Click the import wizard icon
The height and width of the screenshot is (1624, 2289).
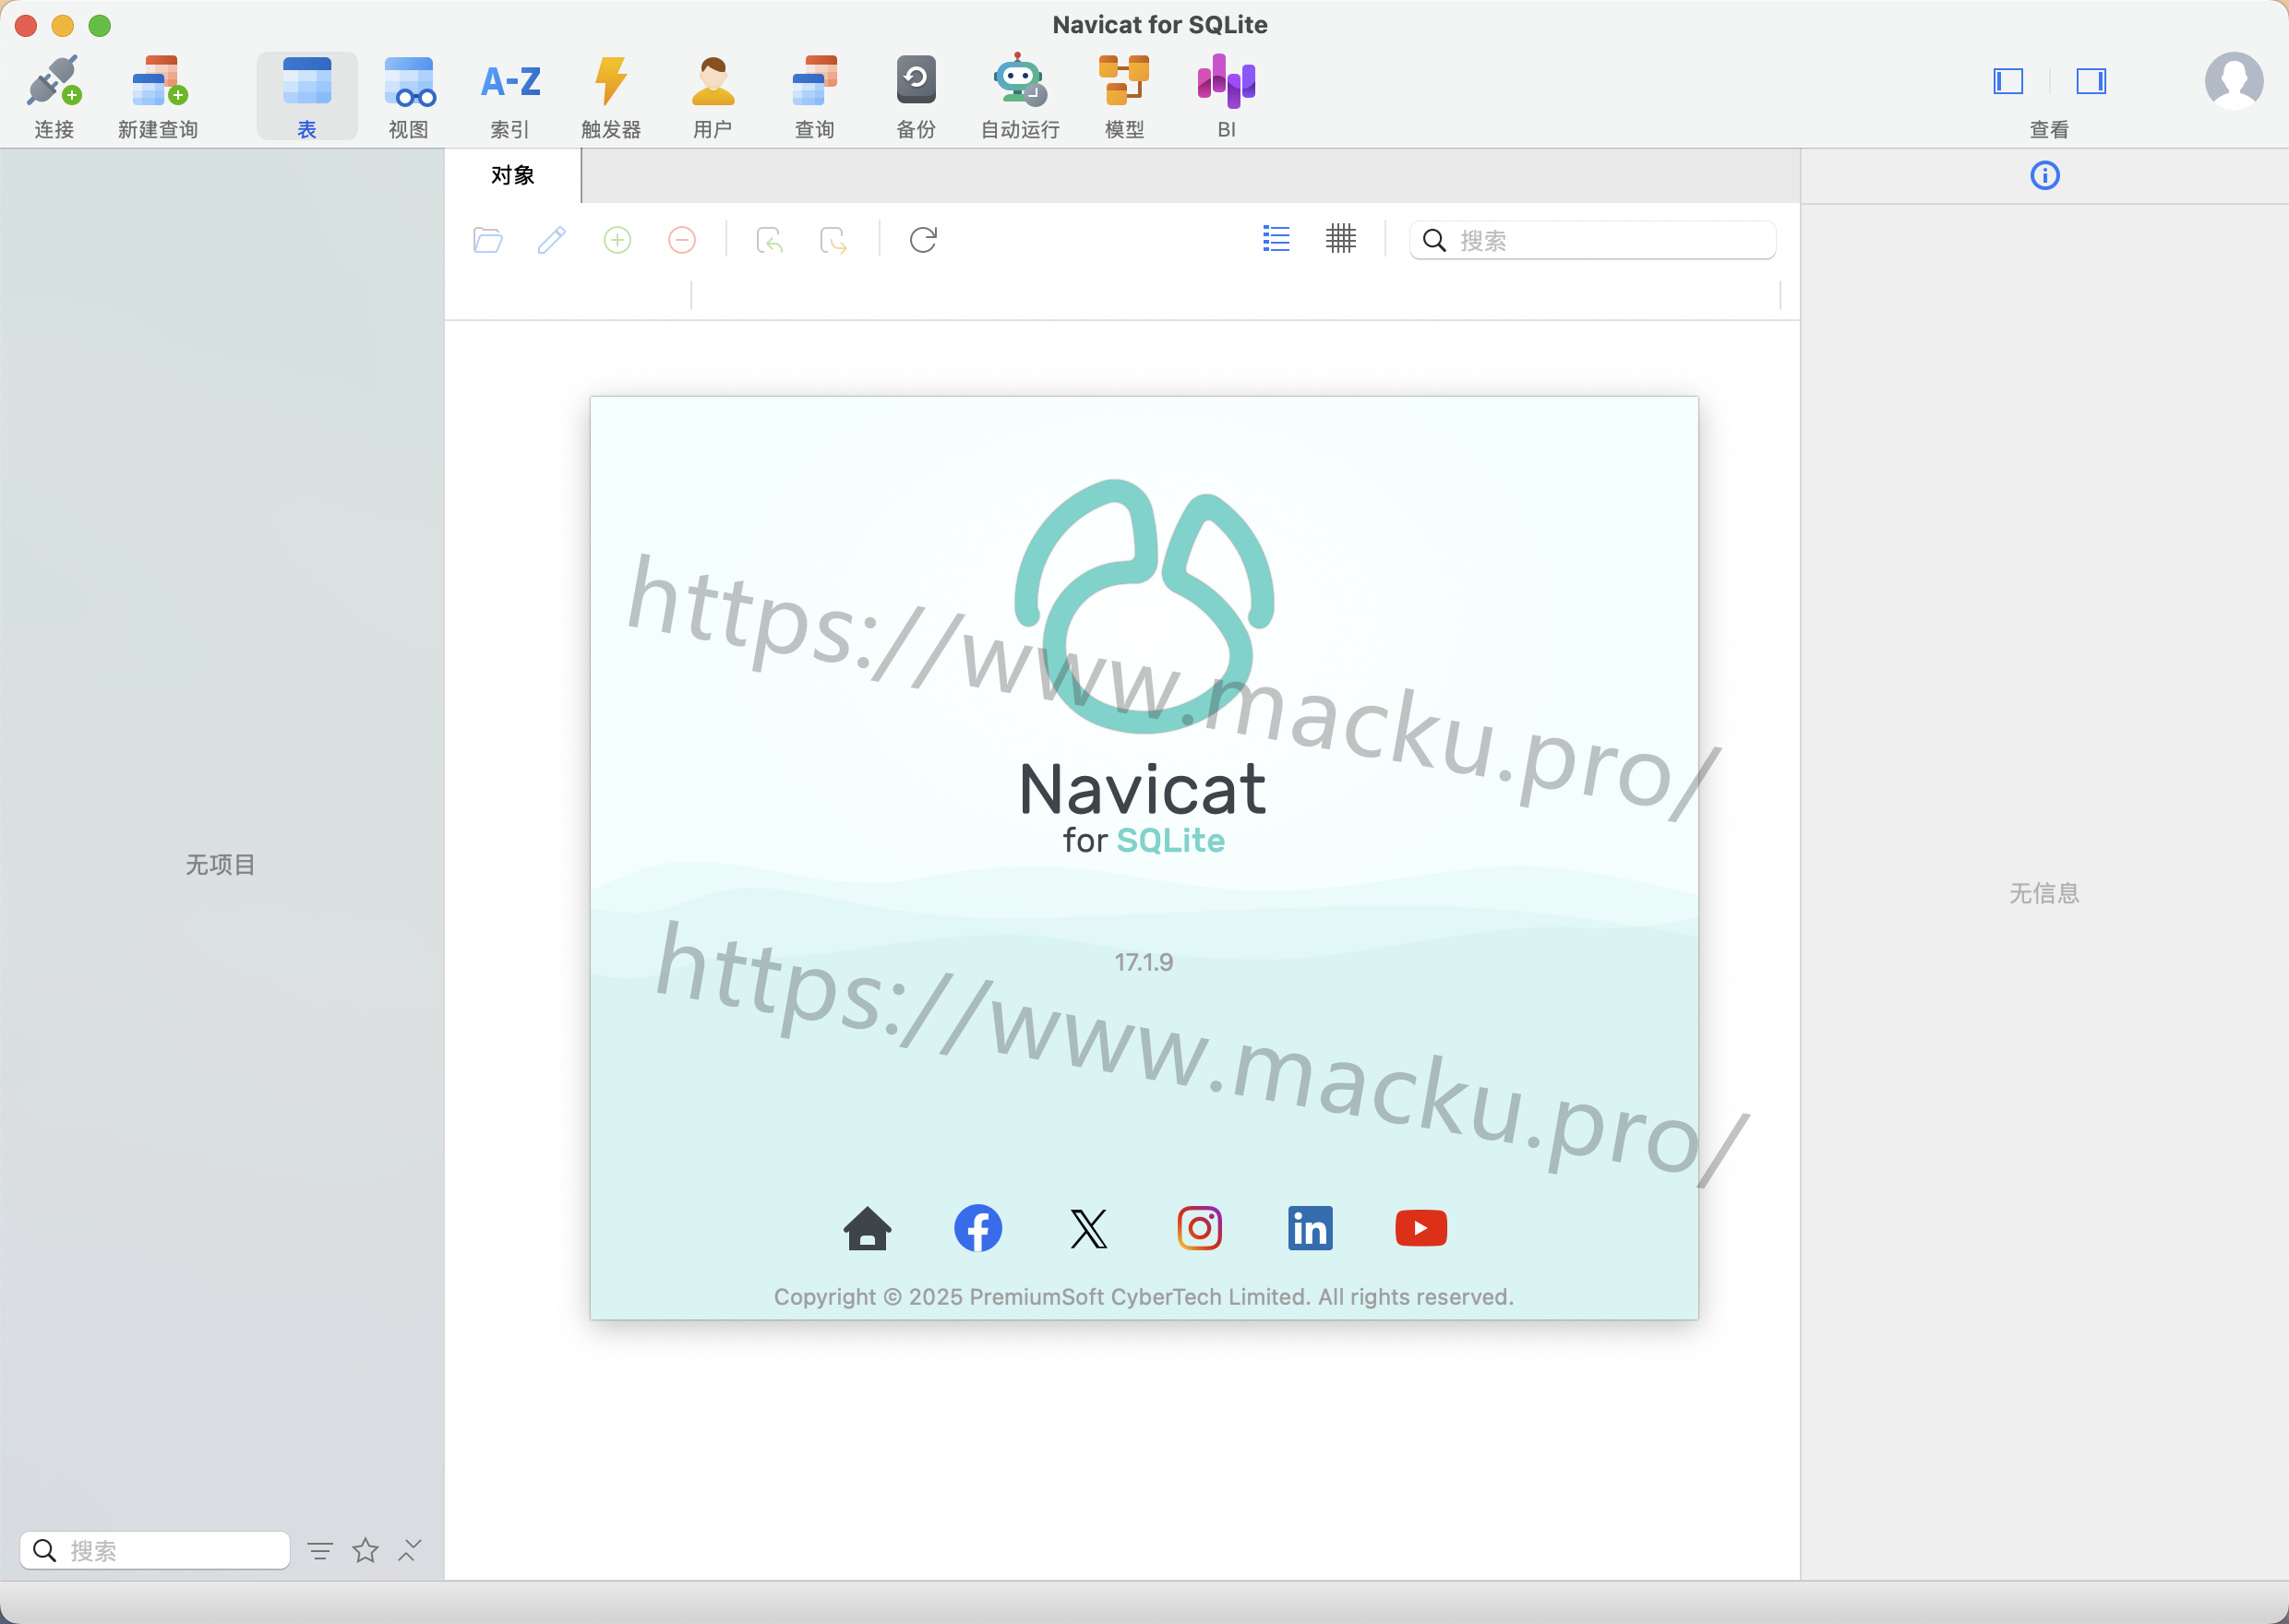click(769, 240)
